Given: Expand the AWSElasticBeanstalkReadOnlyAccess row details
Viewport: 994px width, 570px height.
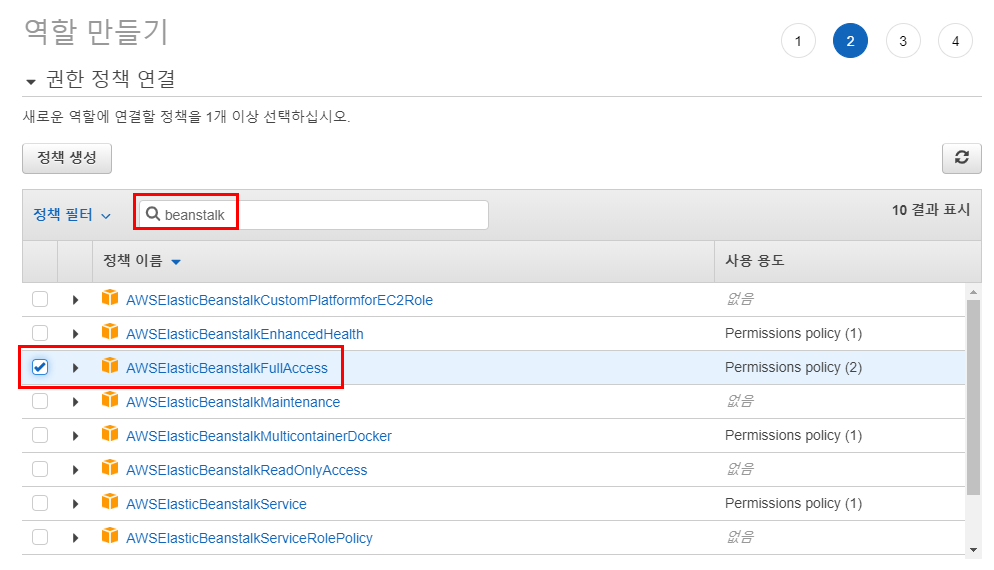Looking at the screenshot, I should click(75, 470).
